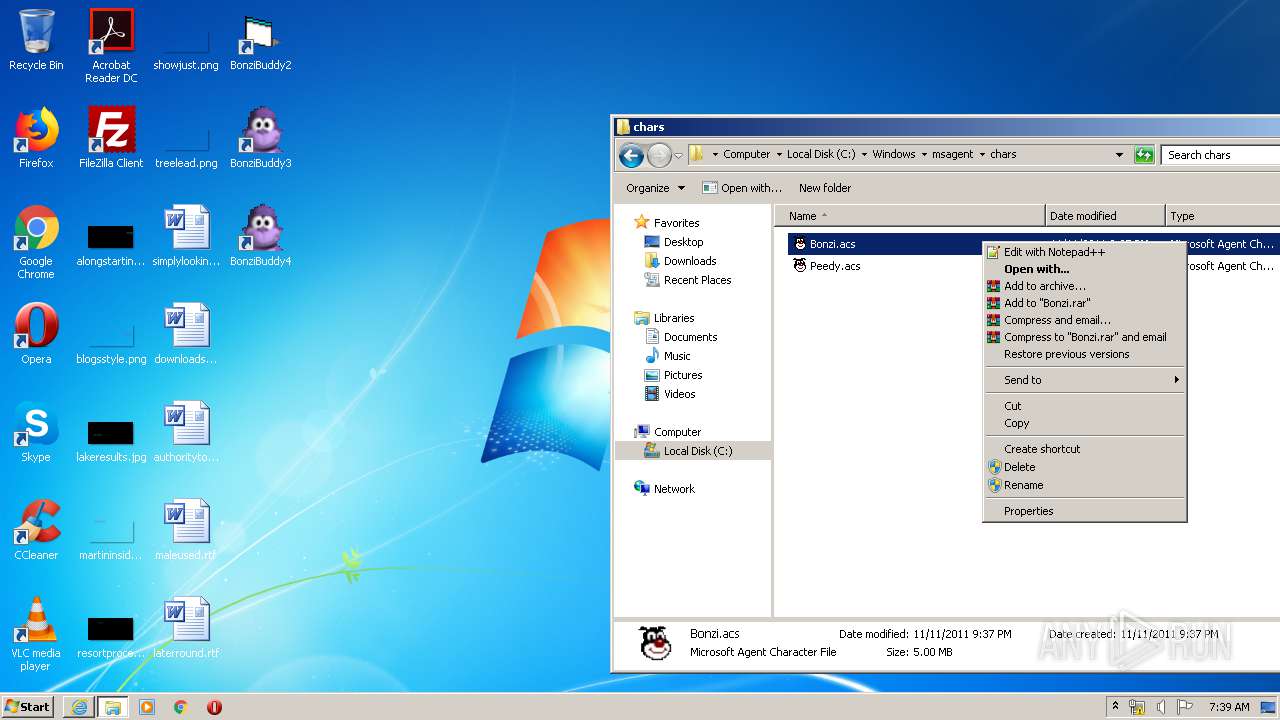
Task: Choose Compress and email... entry
Action: (x=1085, y=320)
